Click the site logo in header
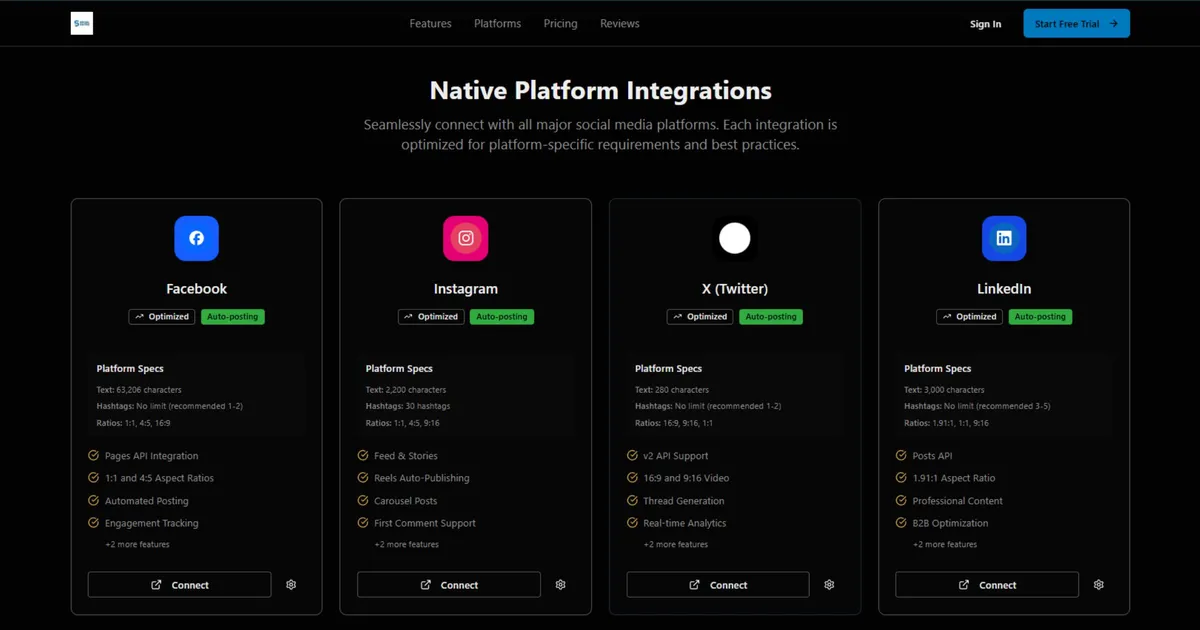Screen dimensions: 1200x630 pyautogui.click(x=82, y=24)
